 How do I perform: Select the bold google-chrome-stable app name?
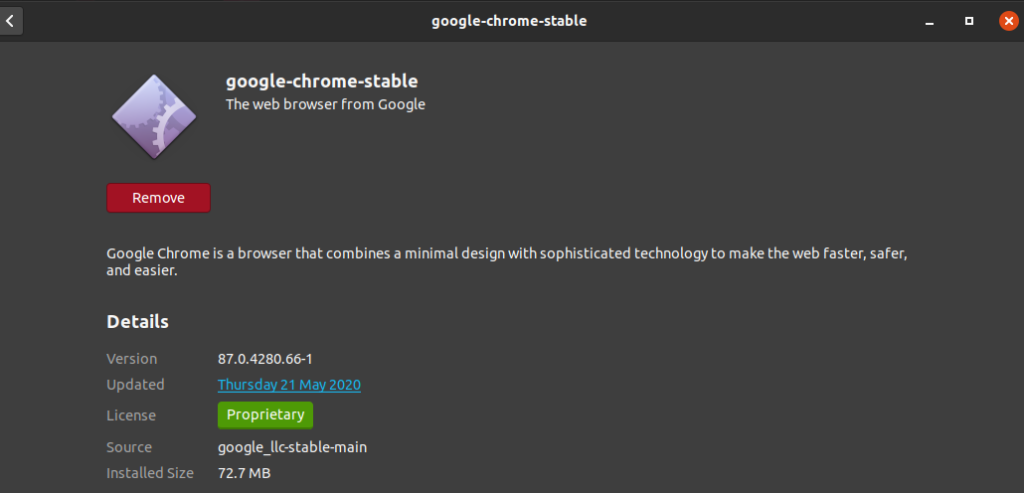pos(321,81)
